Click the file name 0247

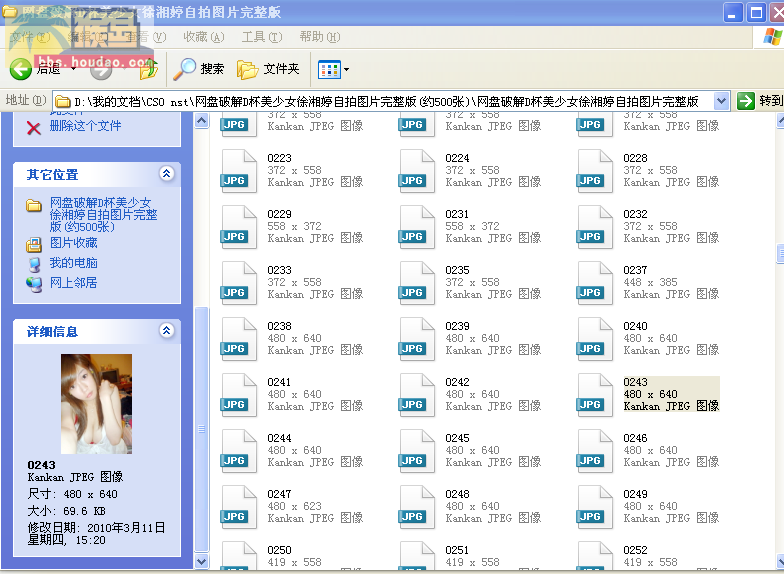click(279, 494)
